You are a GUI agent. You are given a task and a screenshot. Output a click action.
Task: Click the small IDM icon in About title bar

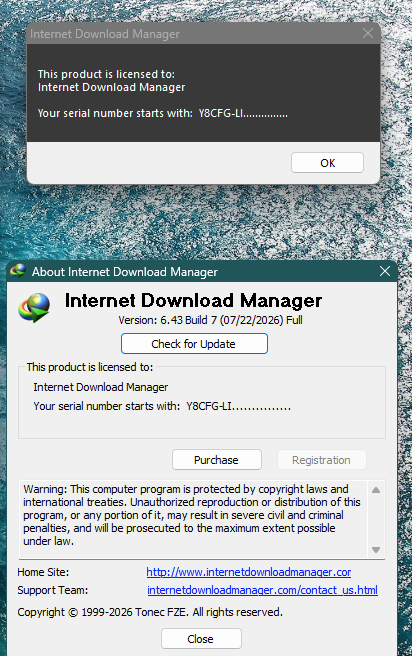[18, 272]
